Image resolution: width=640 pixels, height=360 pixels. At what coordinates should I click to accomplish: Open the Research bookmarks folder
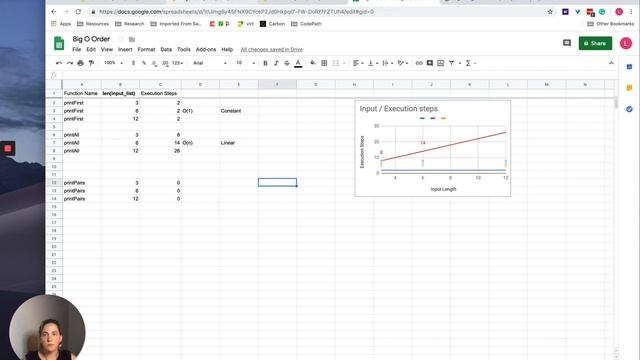pyautogui.click(x=129, y=24)
